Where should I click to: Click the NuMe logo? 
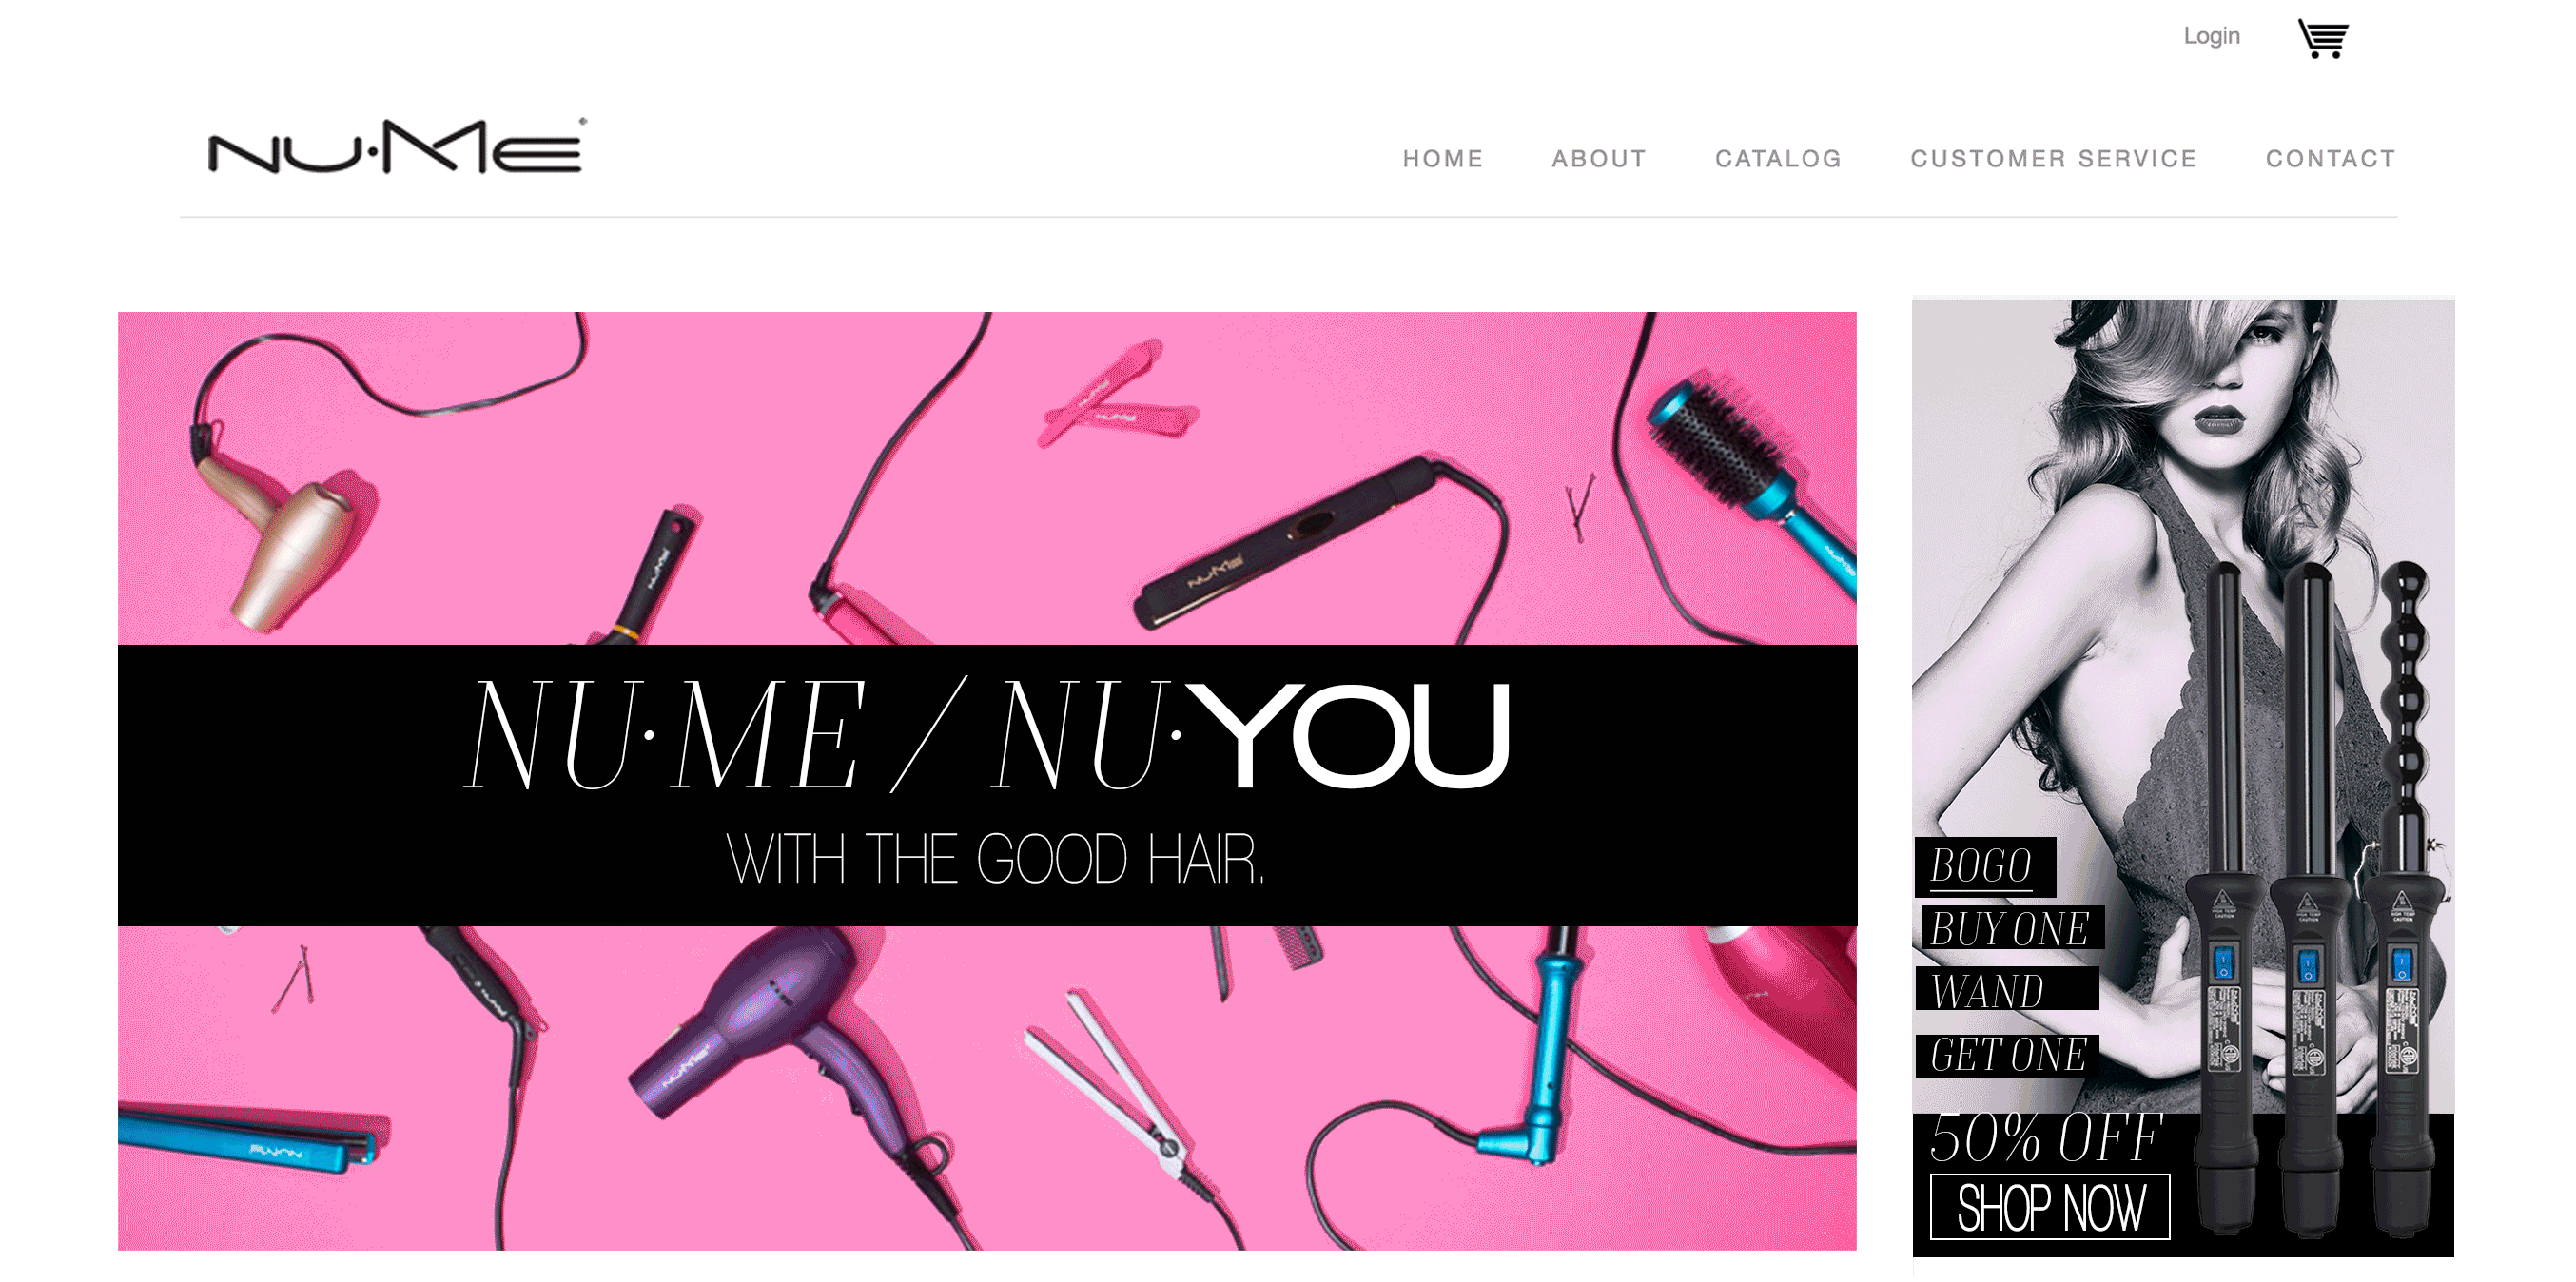click(397, 146)
